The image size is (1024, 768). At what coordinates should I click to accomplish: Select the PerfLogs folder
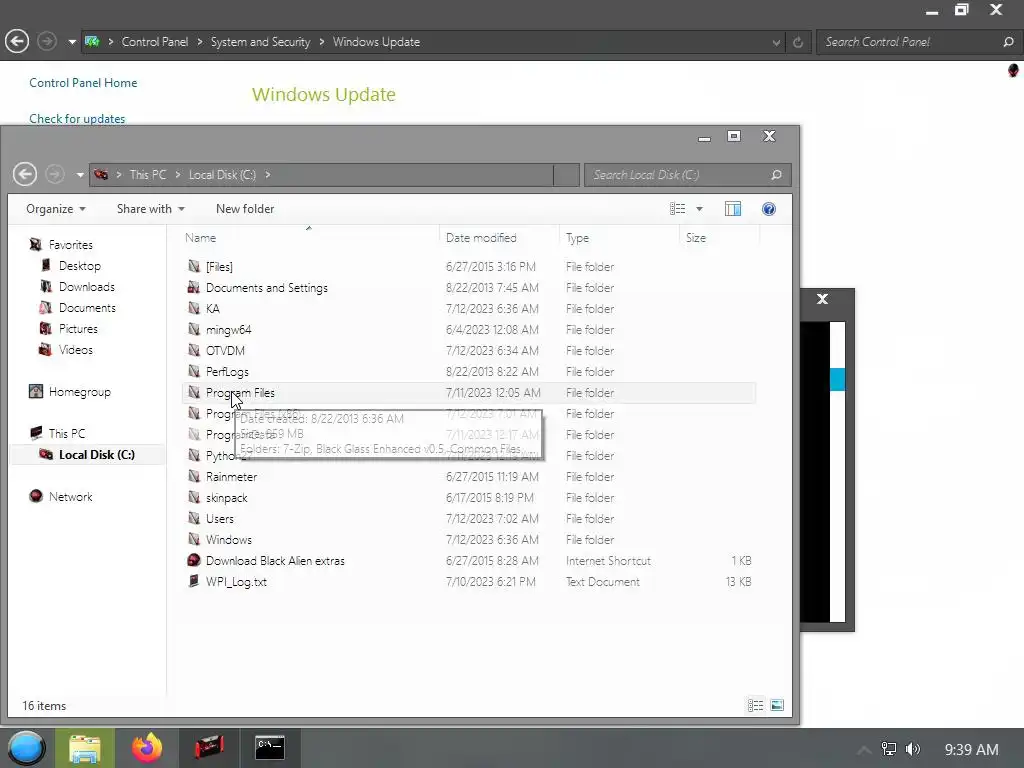(x=227, y=372)
